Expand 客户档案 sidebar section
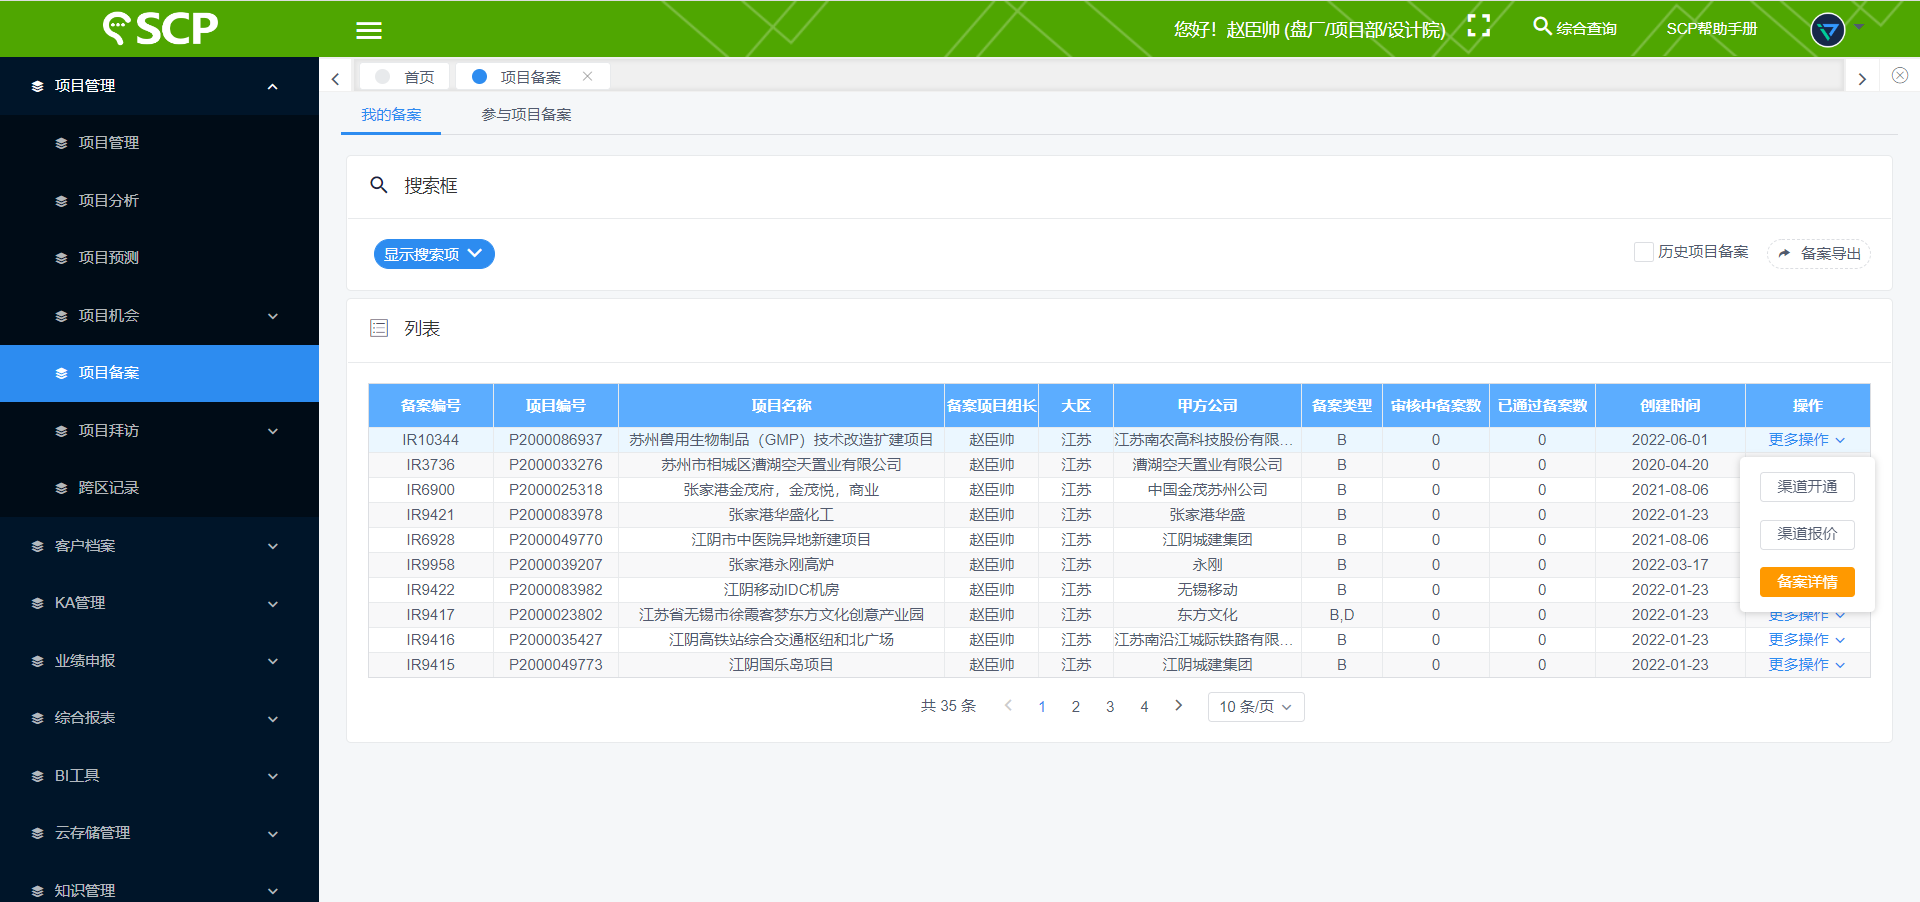 (159, 546)
